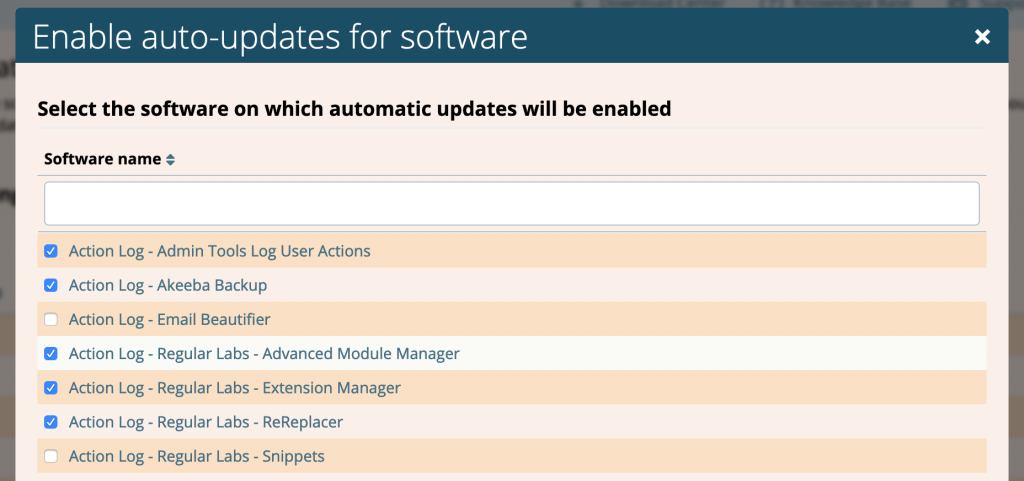This screenshot has height=481, width=1024.
Task: Uncheck Regular Labs - ReReplacer checkbox
Action: pyautogui.click(x=51, y=422)
